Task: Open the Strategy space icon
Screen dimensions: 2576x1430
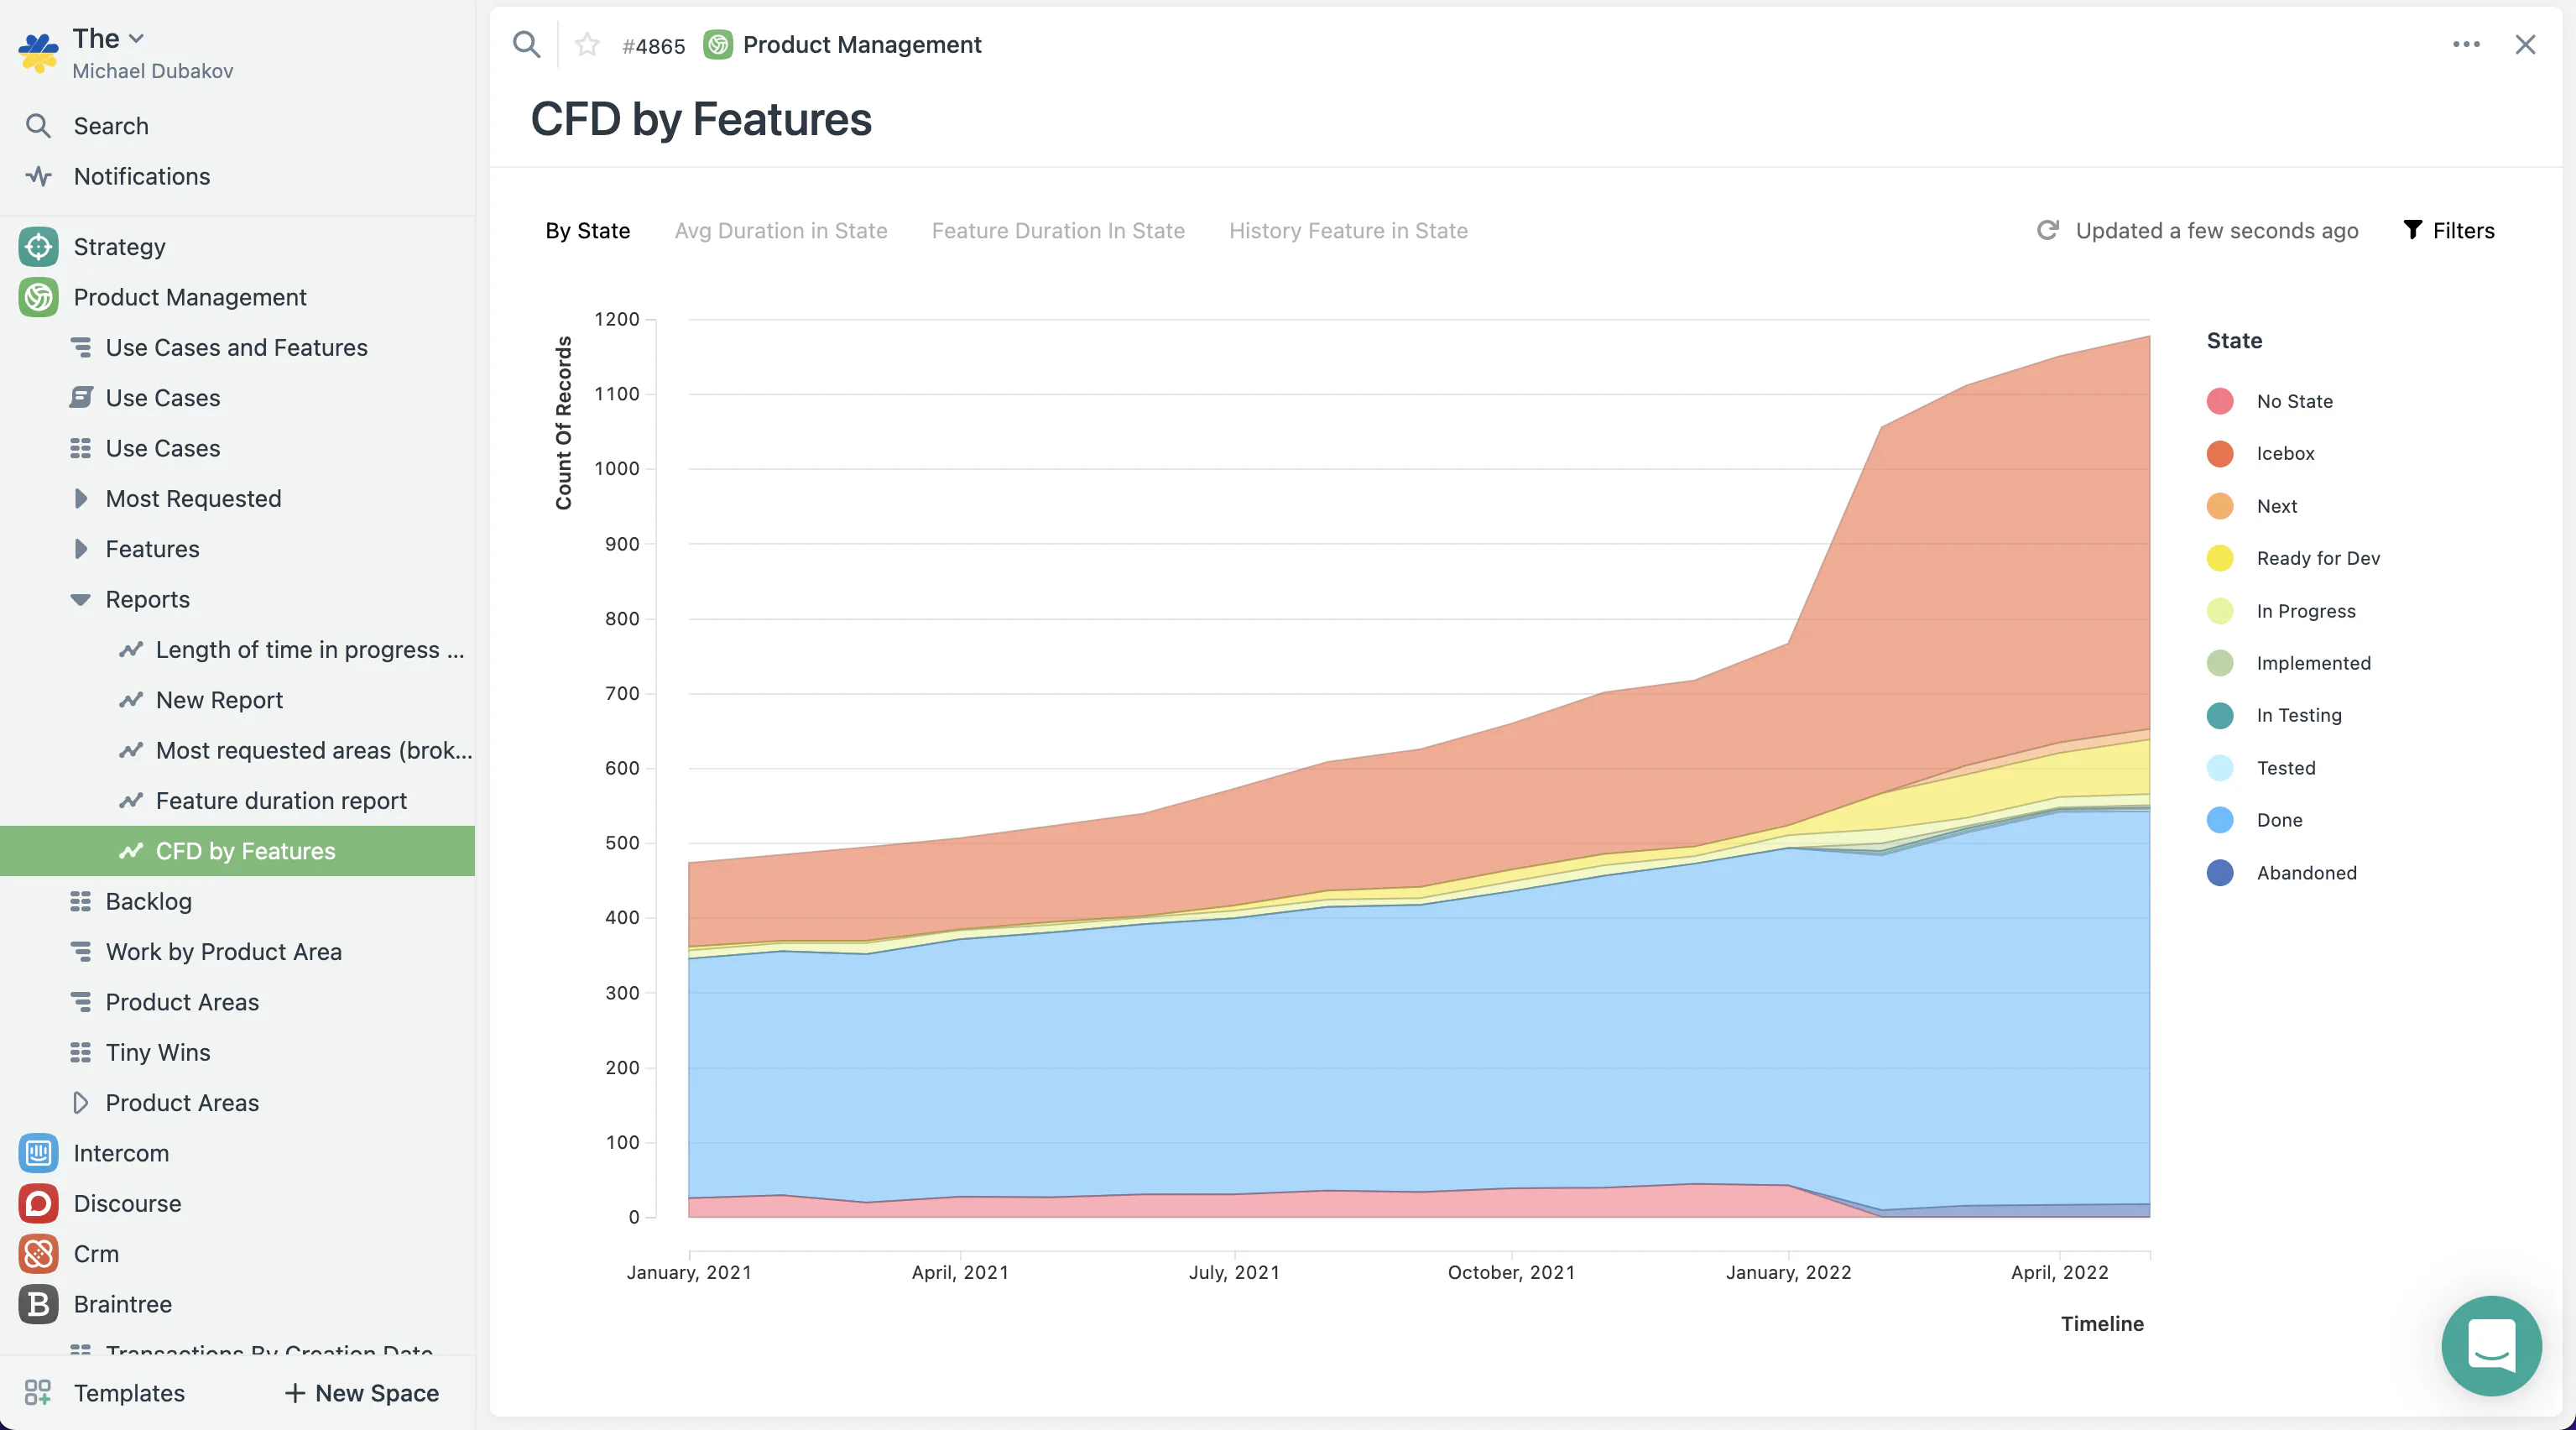Action: click(x=38, y=246)
